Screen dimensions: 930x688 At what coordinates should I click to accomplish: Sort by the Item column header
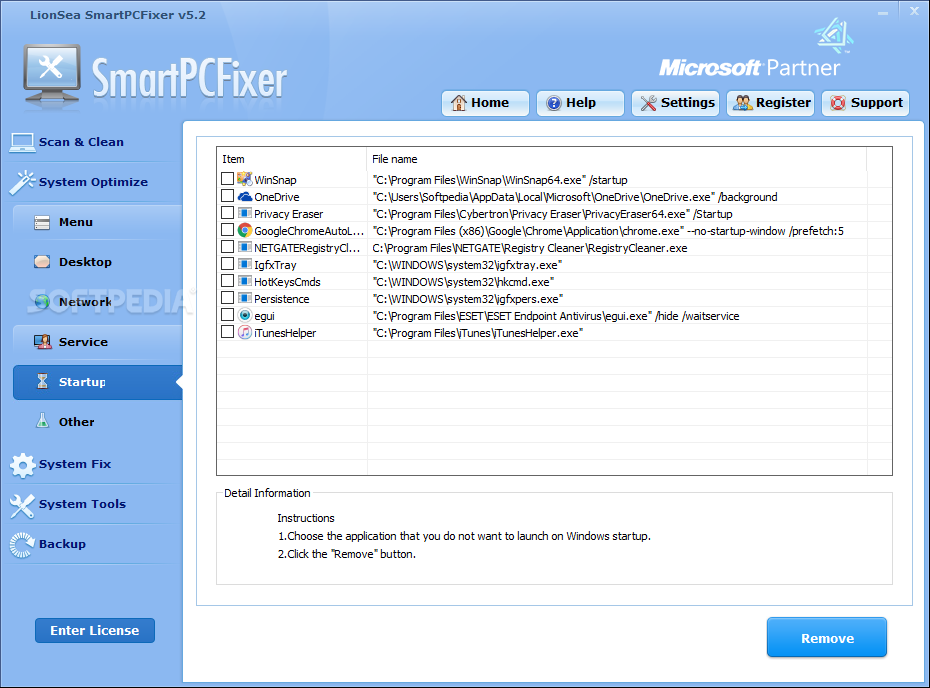pos(292,159)
